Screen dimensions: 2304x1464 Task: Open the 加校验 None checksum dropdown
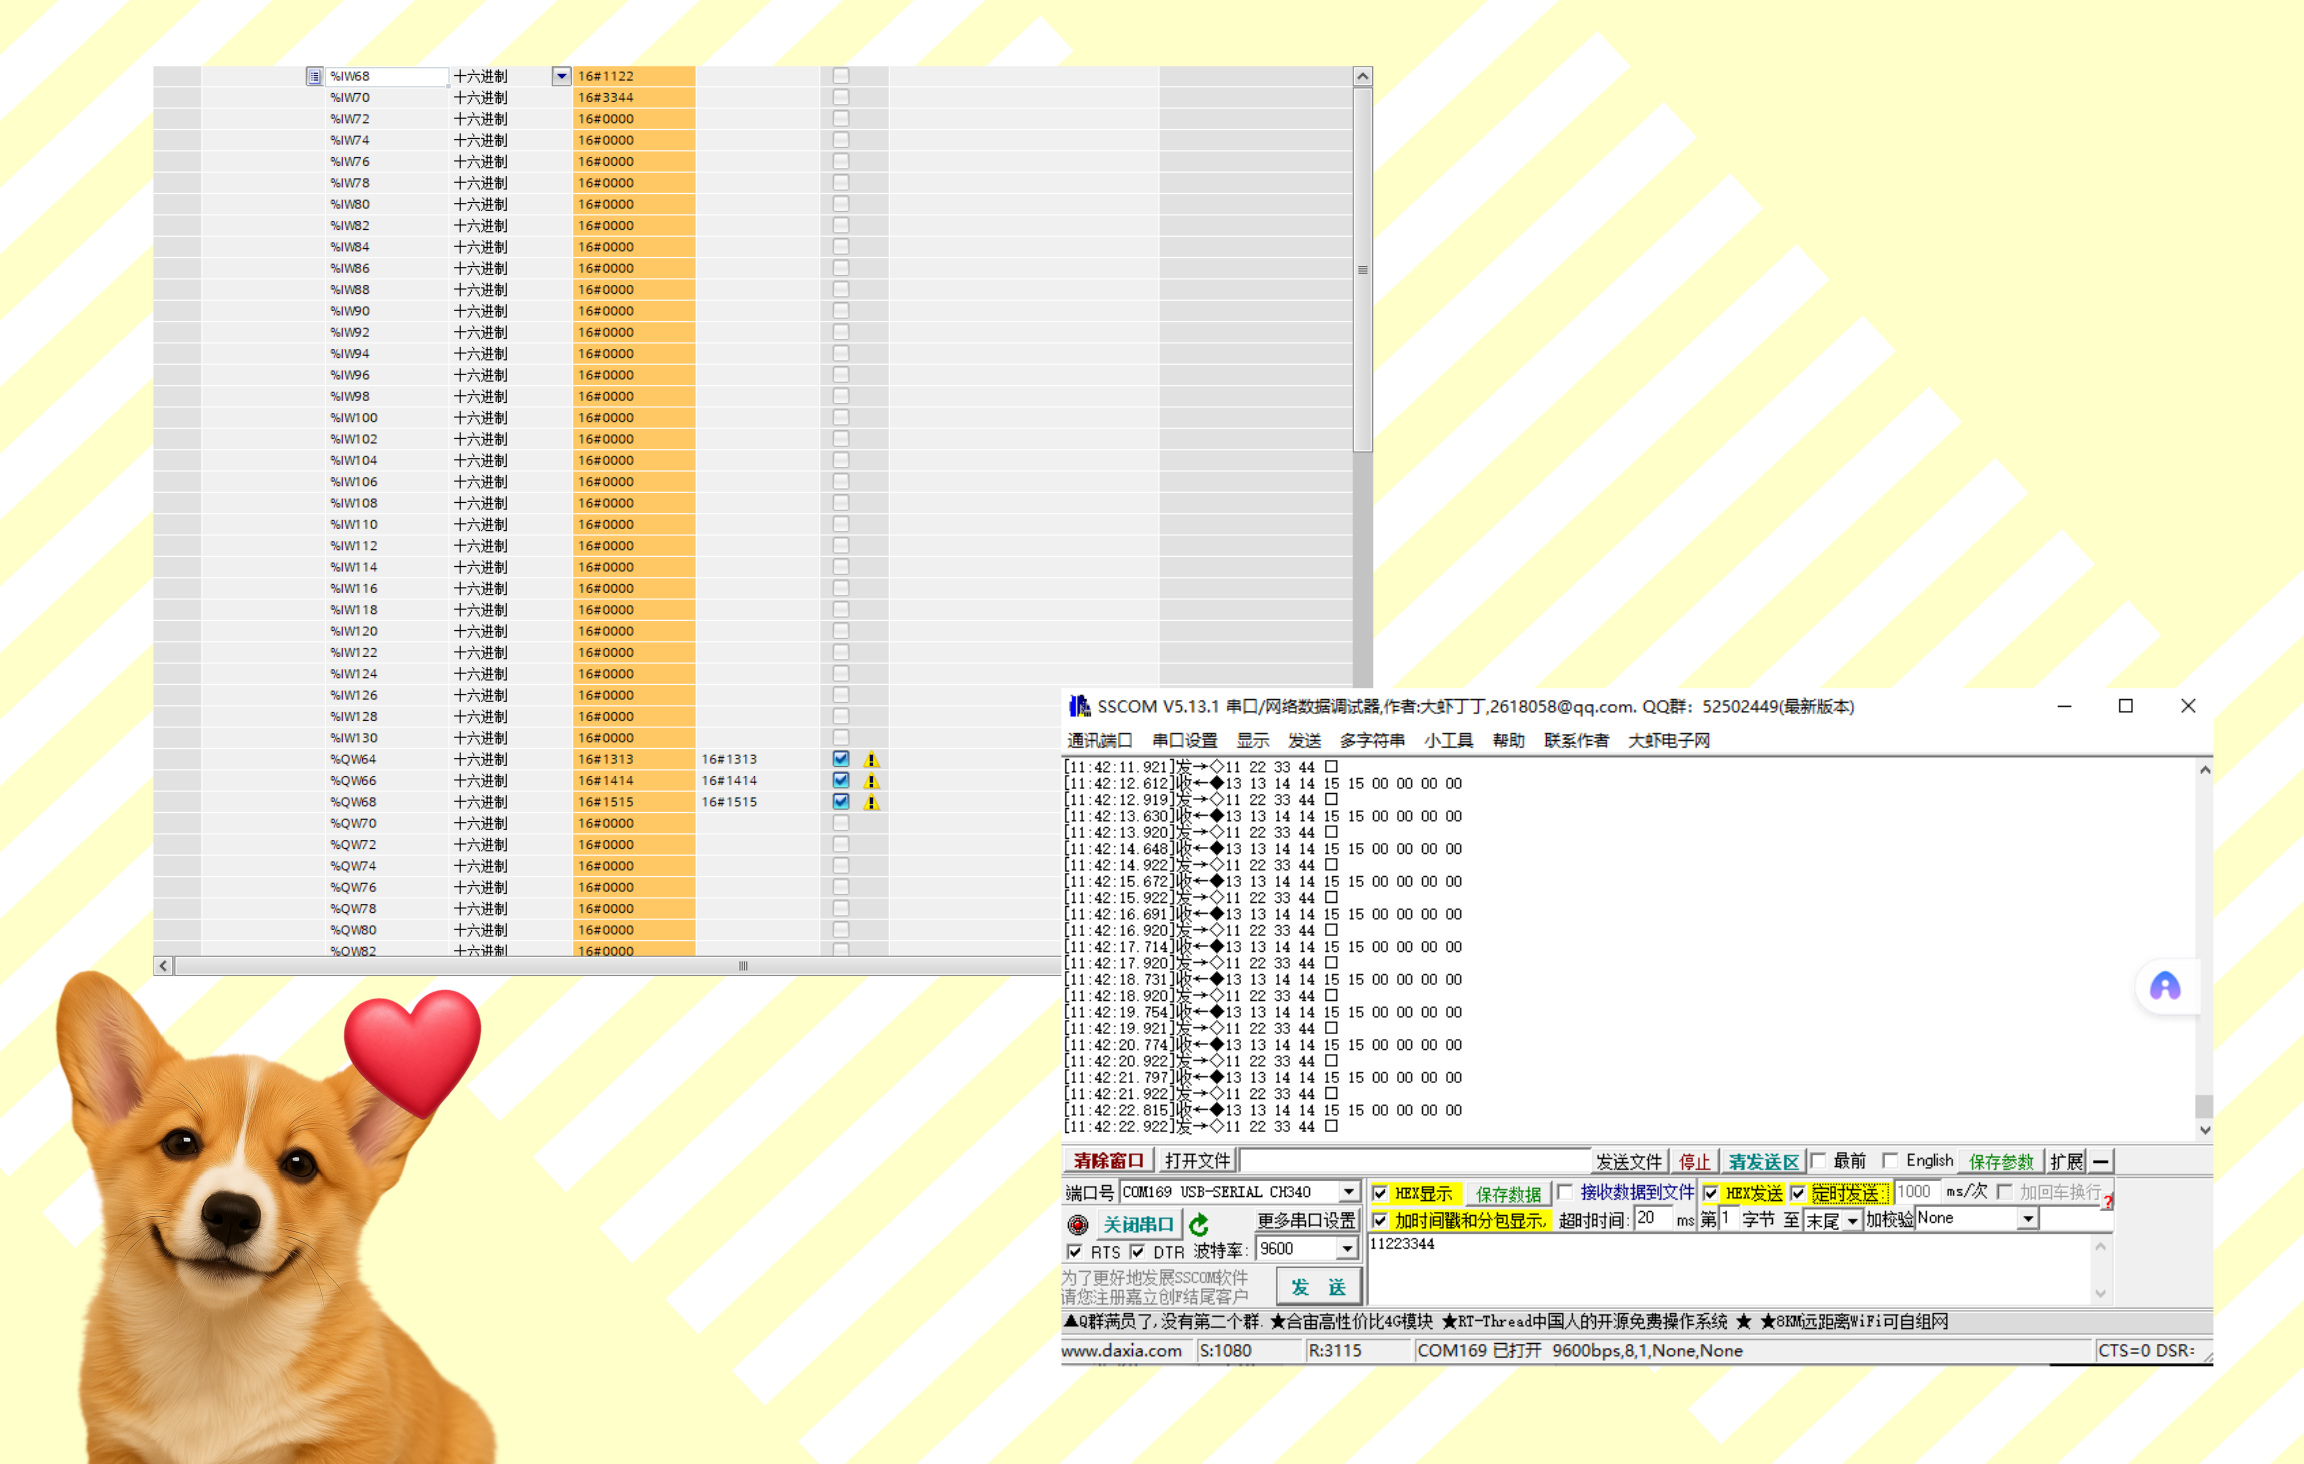point(2027,1219)
